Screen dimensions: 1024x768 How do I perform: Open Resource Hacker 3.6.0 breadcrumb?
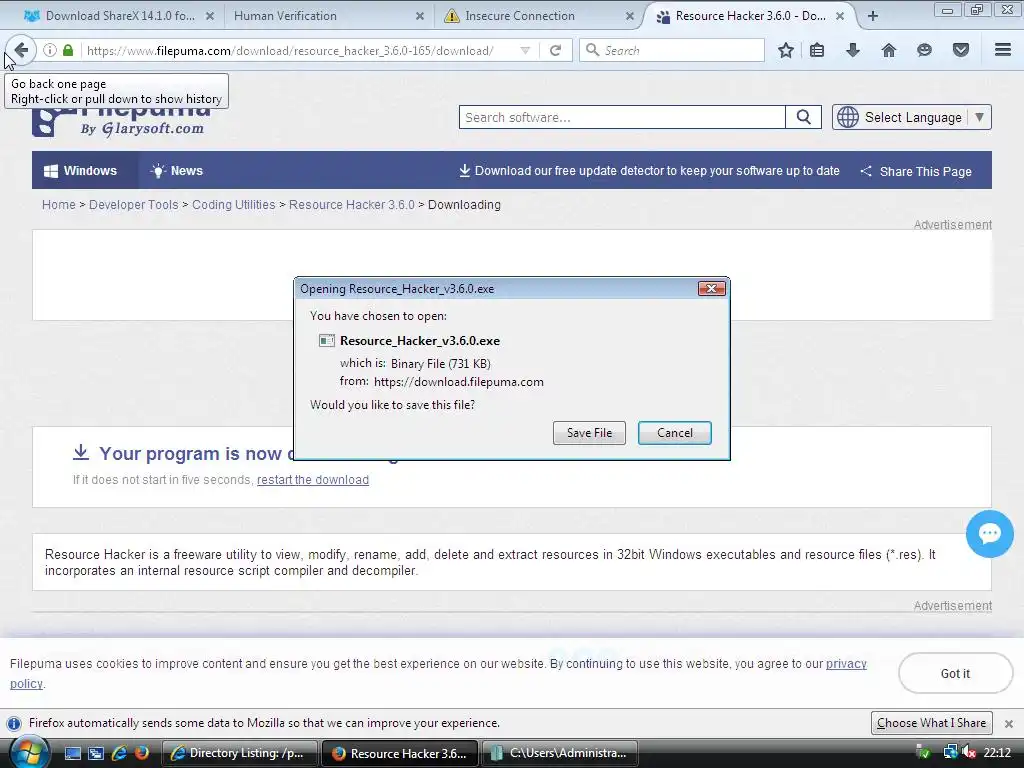pyautogui.click(x=351, y=205)
